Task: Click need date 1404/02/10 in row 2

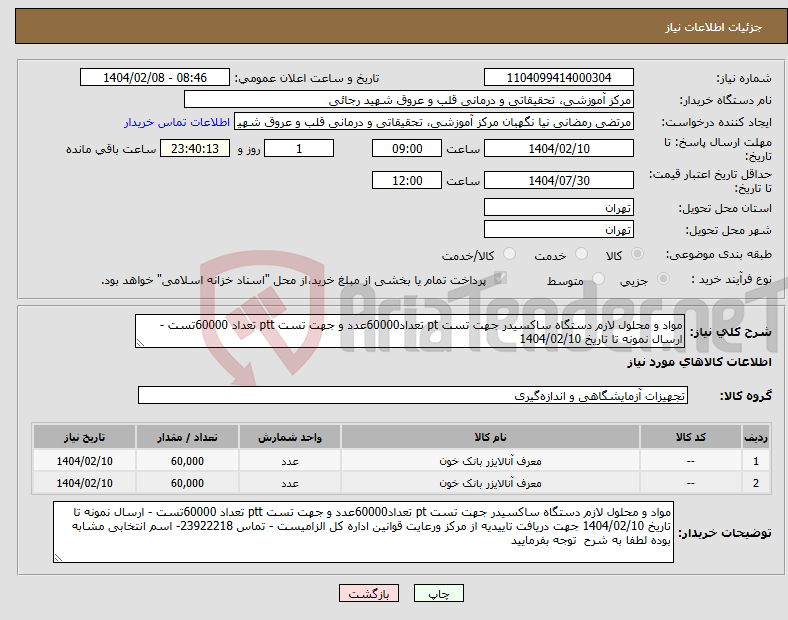Action: click(x=84, y=483)
